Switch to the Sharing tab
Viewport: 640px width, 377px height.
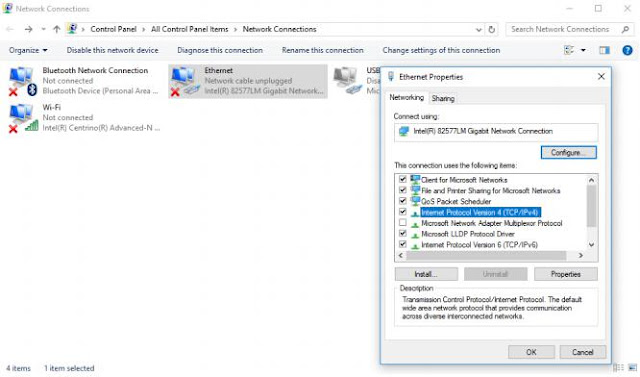443,98
